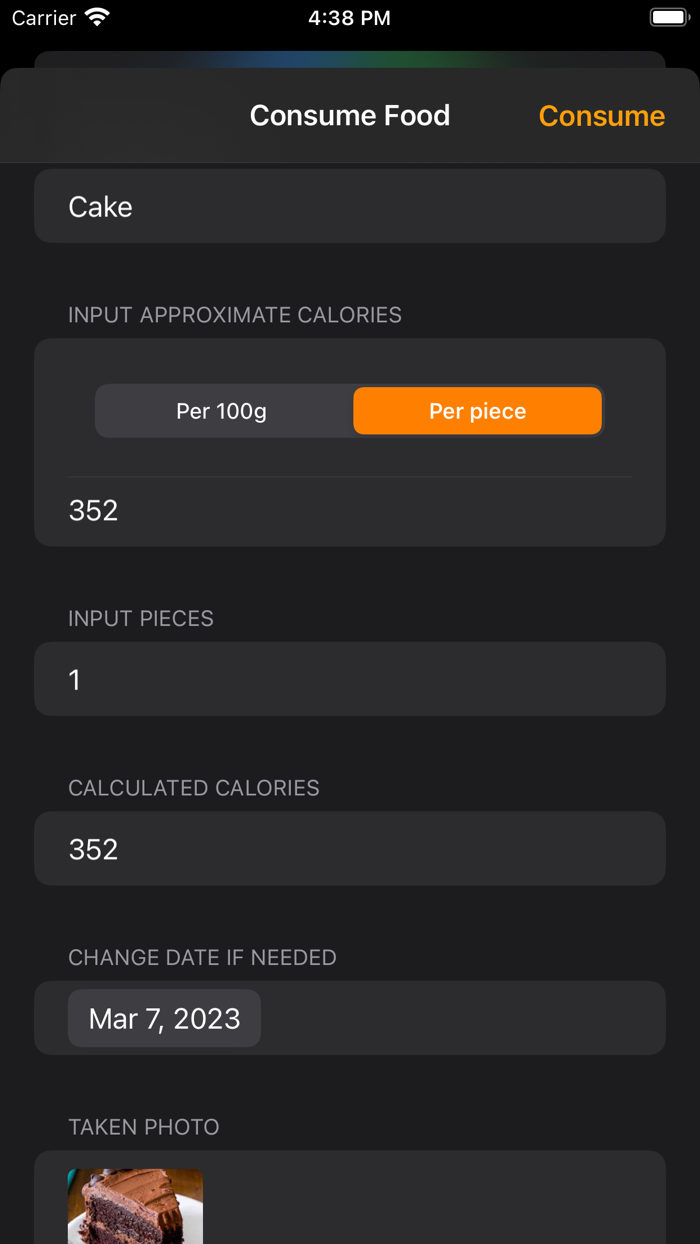Tap the Taken Photo section header
The image size is (700, 1244).
tap(144, 1127)
